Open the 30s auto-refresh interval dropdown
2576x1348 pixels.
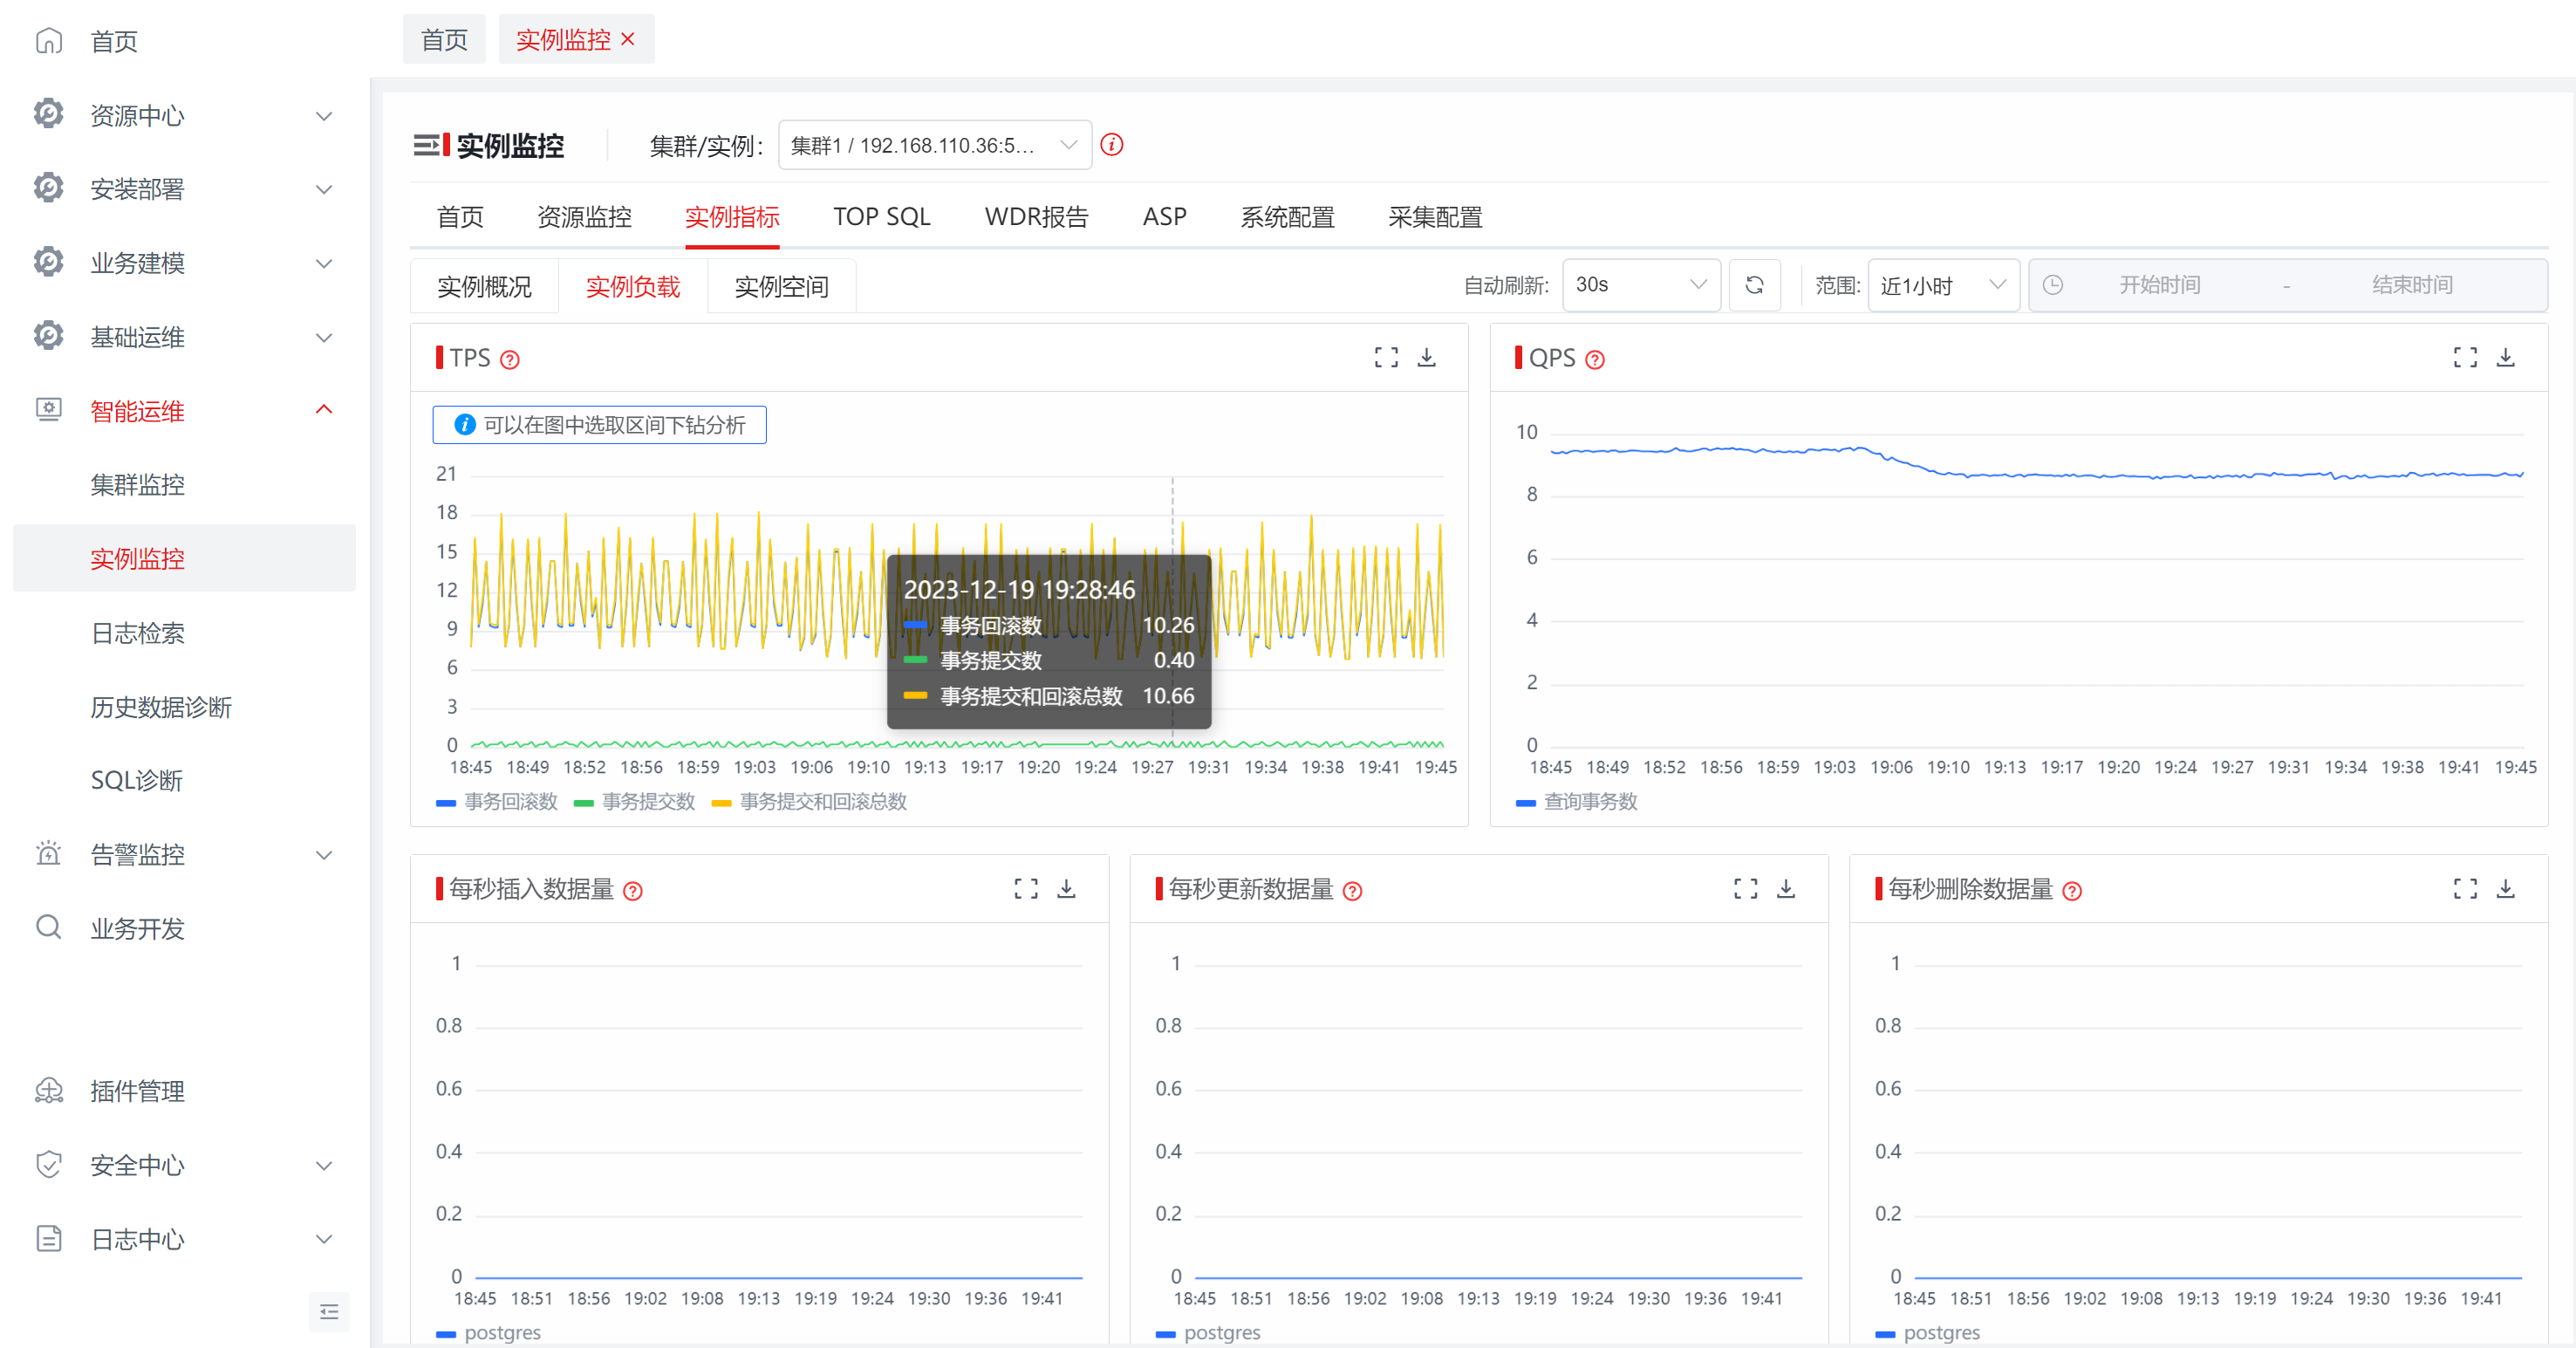click(1641, 285)
